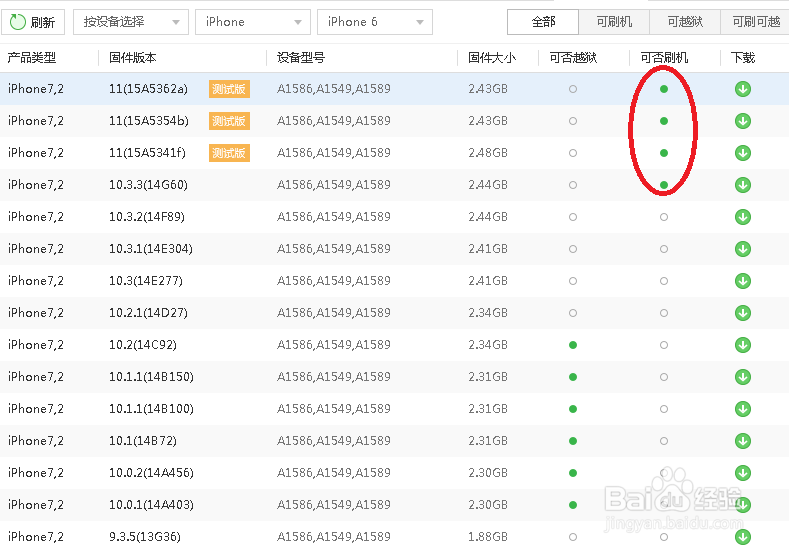Viewport: 789px width, 551px height.
Task: Download firmware 10.3.2(14F89)
Action: (743, 217)
